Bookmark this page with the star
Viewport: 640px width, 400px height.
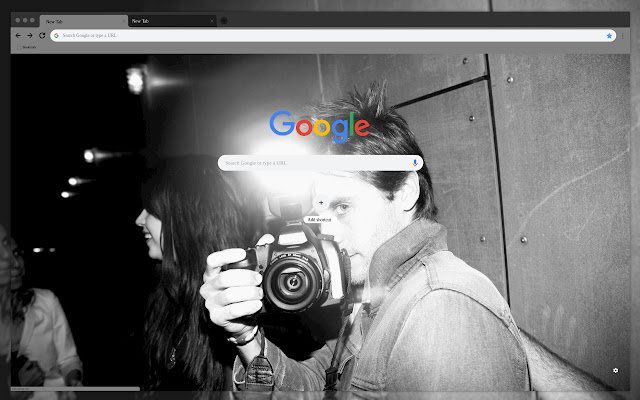[x=609, y=36]
